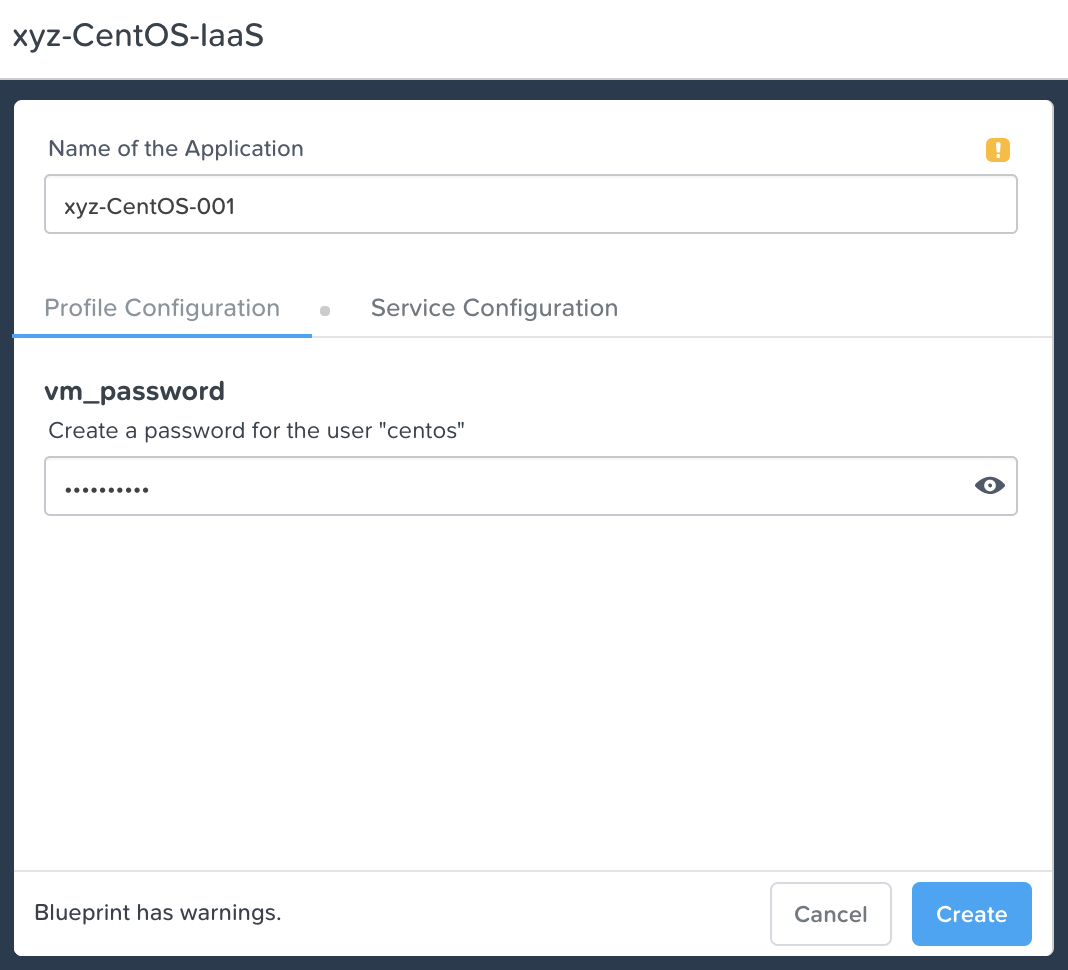
Task: Switch to the Service Configuration tab
Action: coord(494,308)
